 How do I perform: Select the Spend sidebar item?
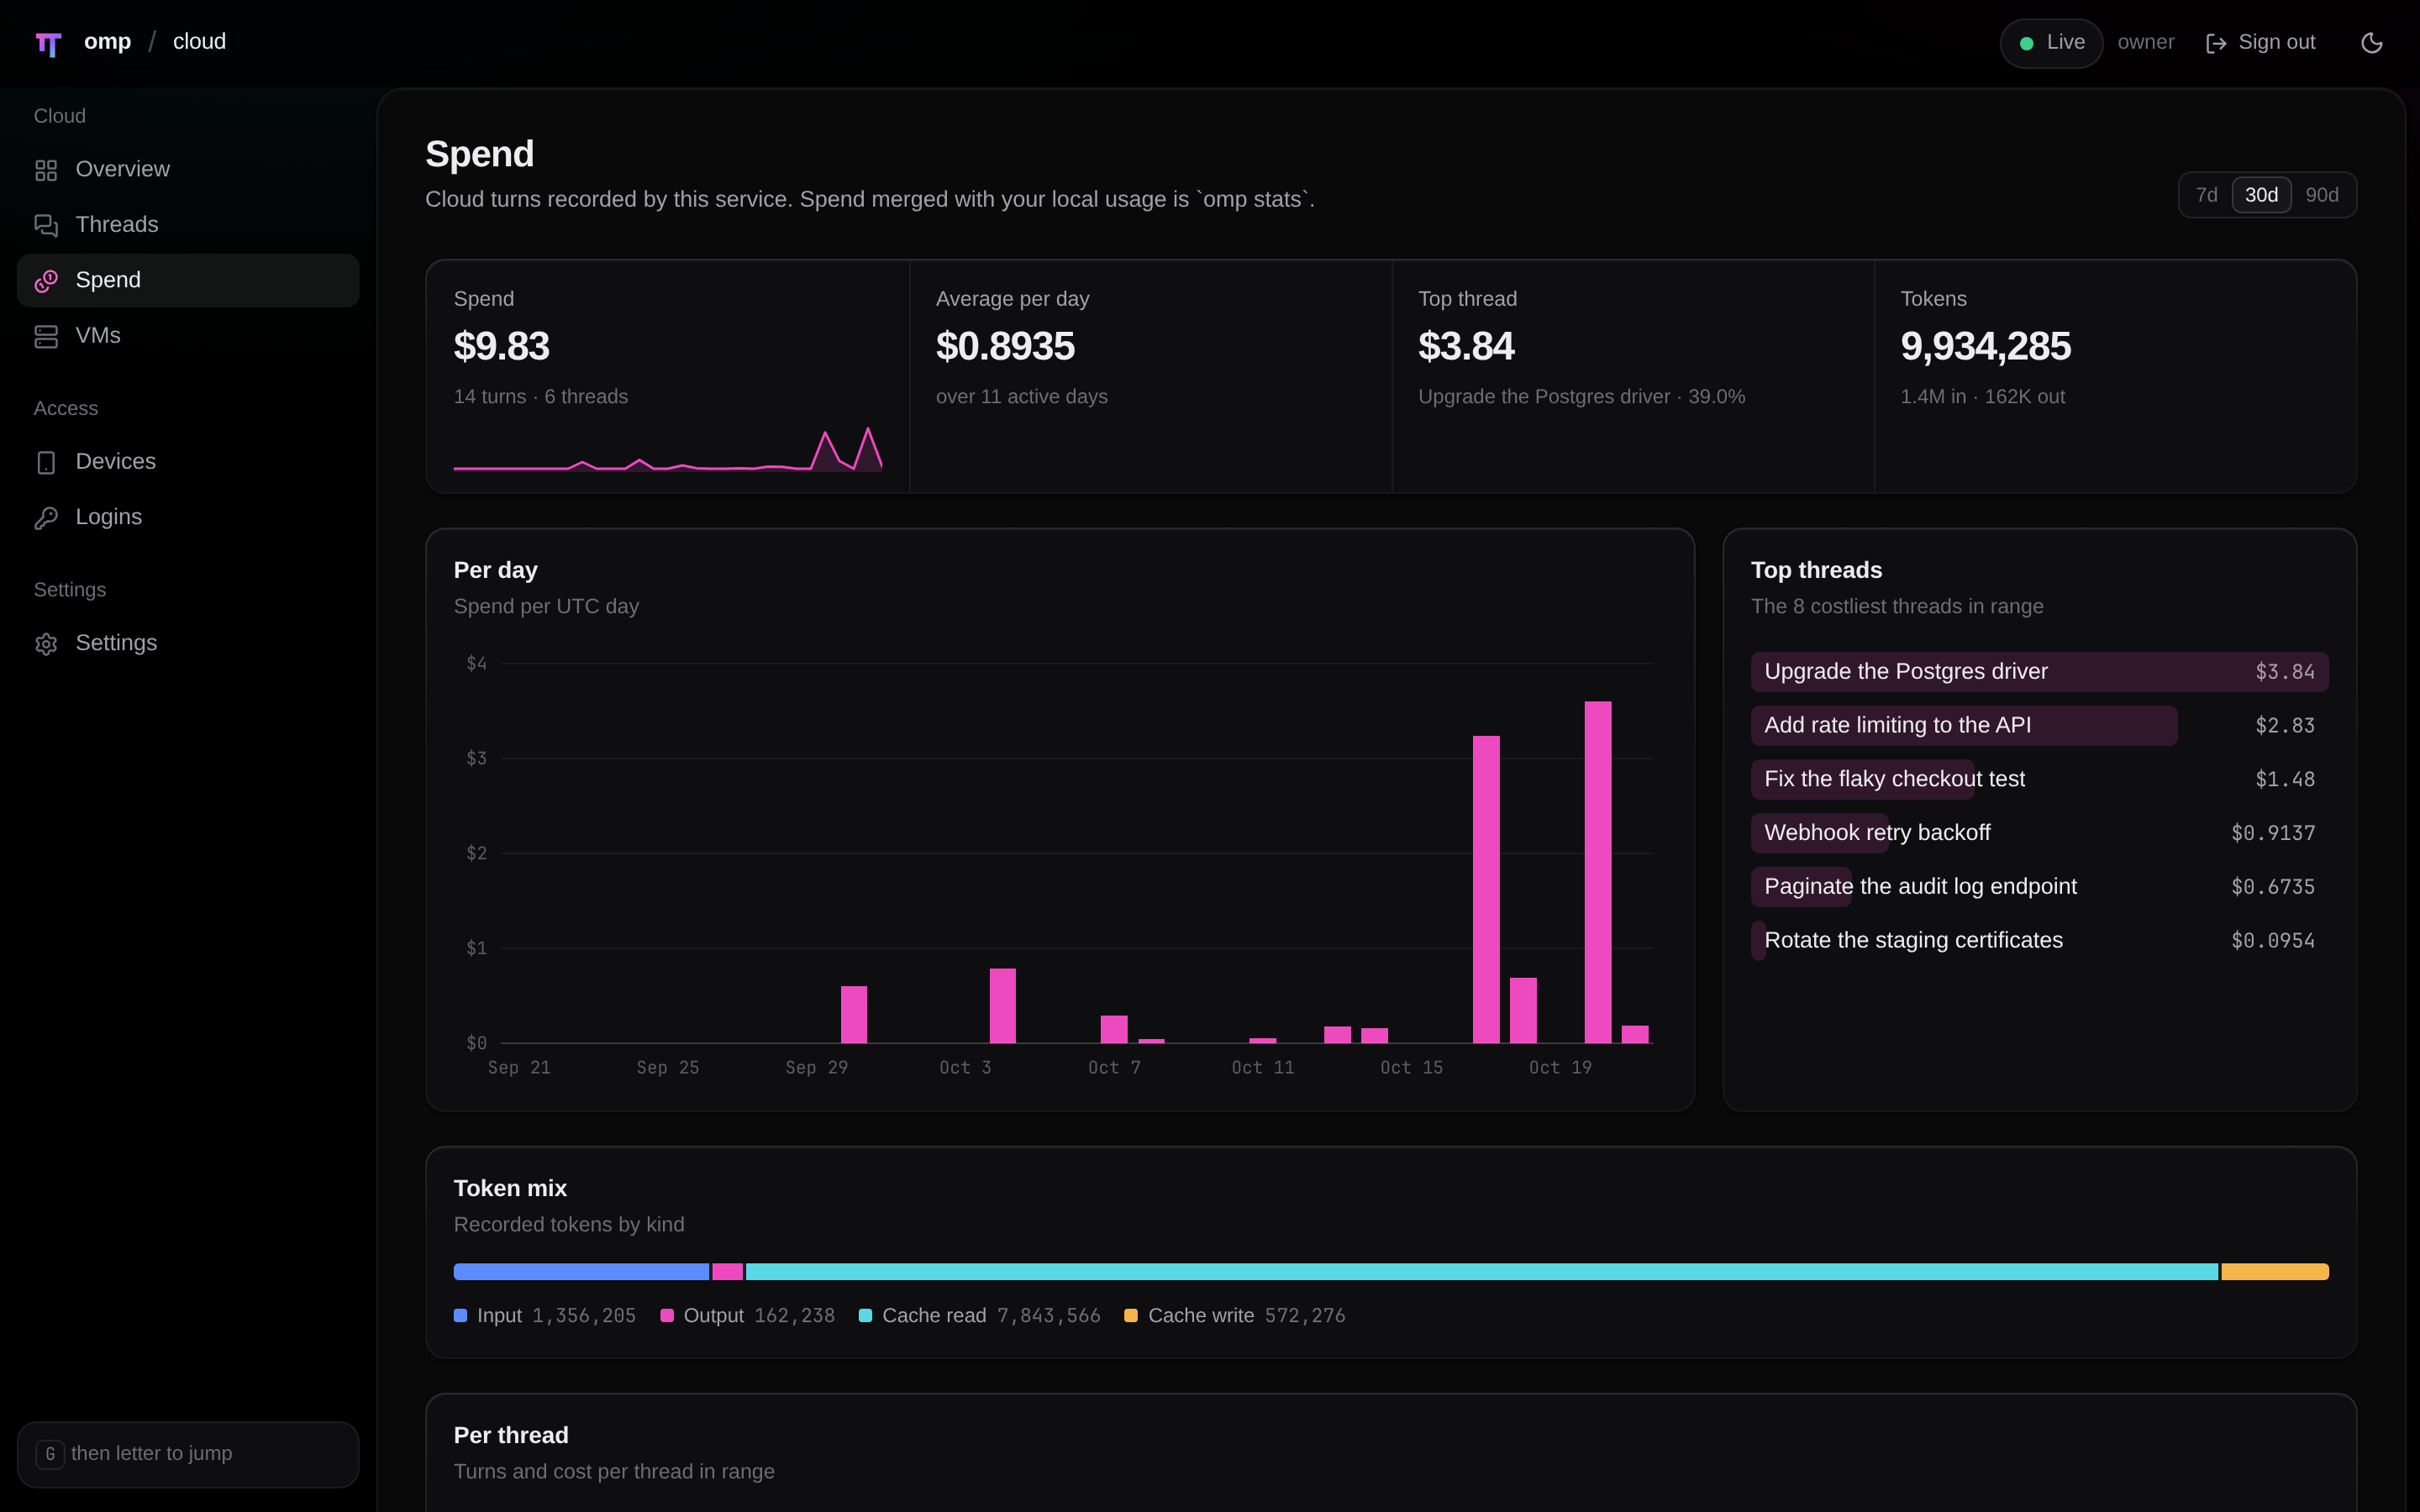[x=188, y=280]
